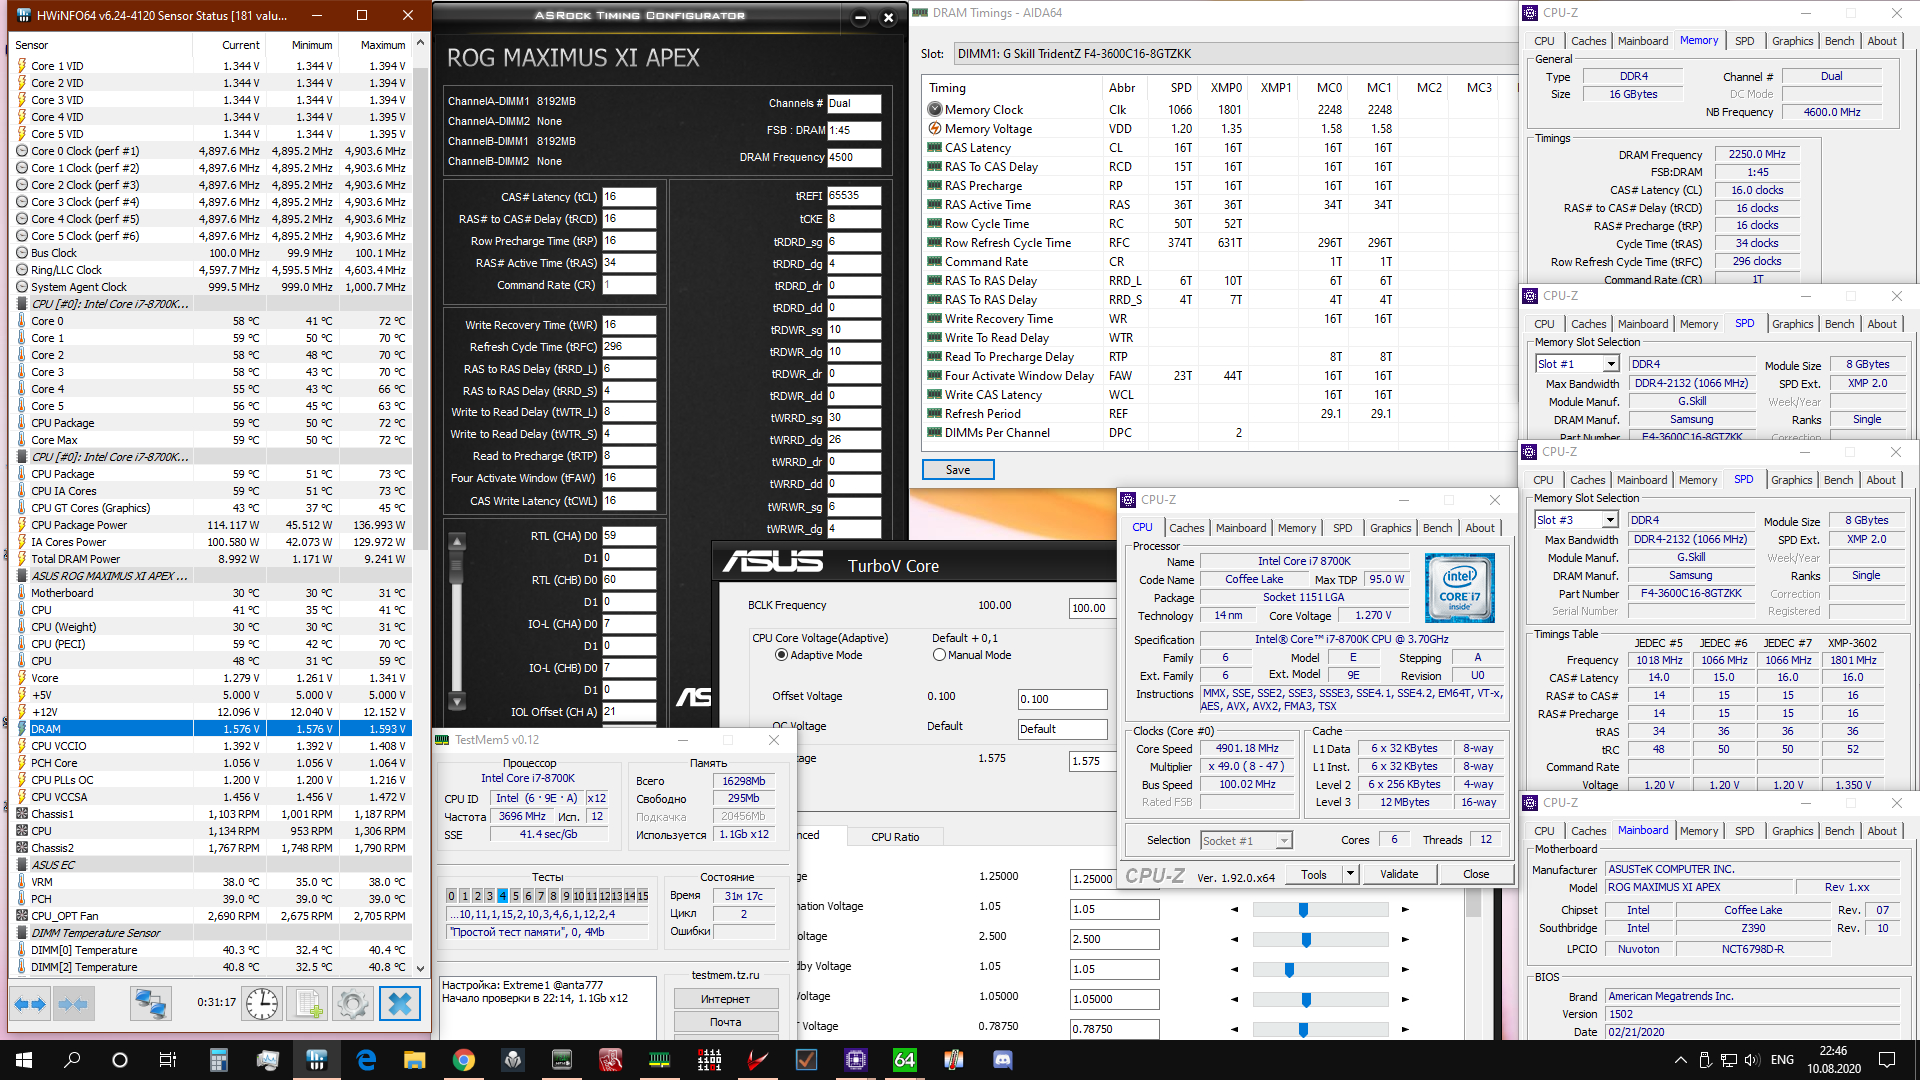Select Adaptive Mode radio button
1920x1080 pixels.
point(782,655)
